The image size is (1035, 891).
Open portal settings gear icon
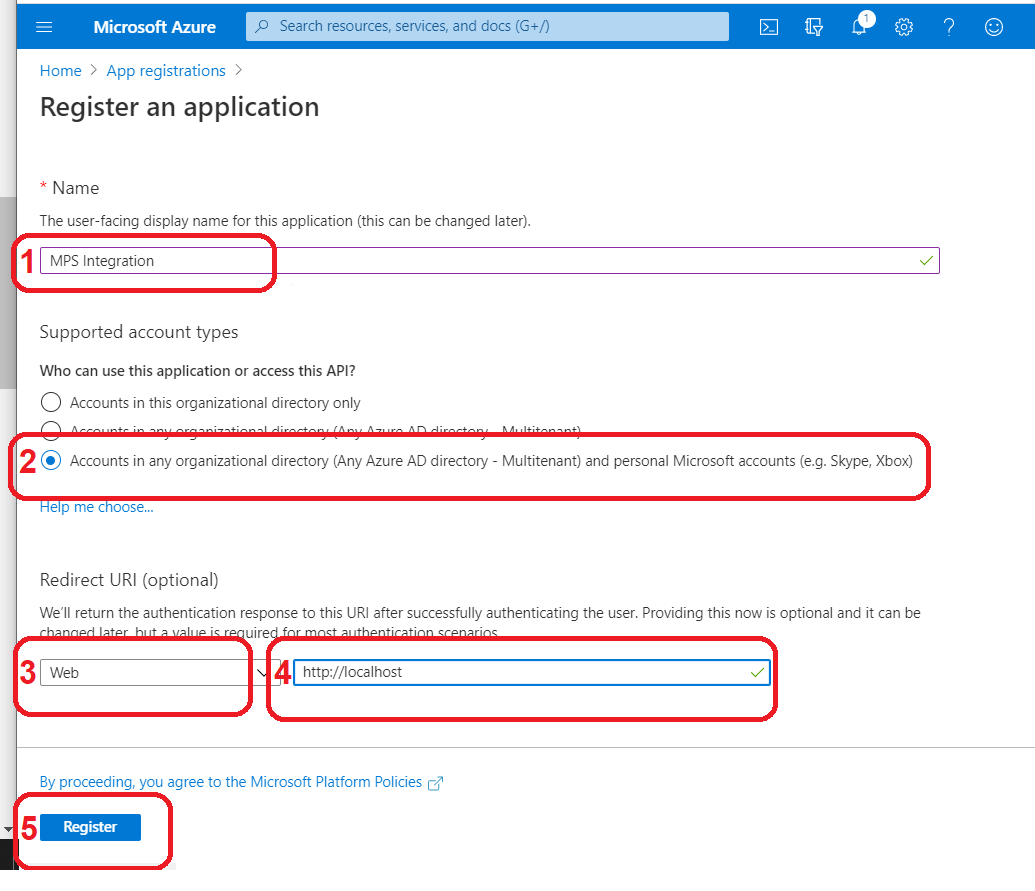[904, 27]
